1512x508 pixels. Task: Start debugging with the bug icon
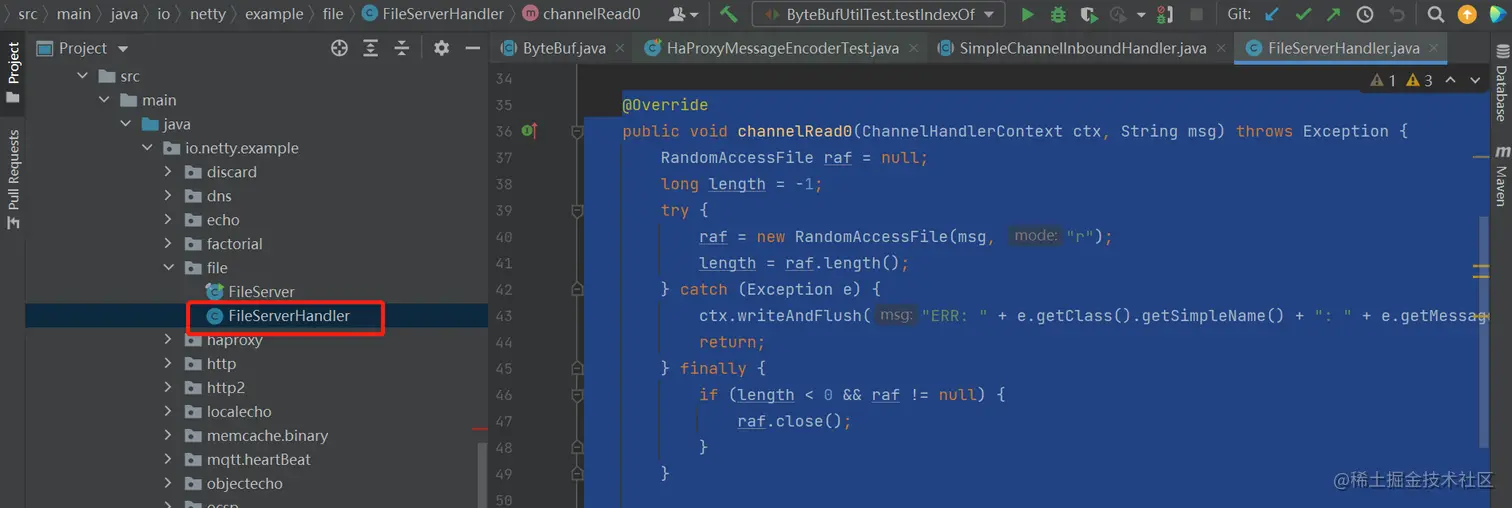point(1058,14)
